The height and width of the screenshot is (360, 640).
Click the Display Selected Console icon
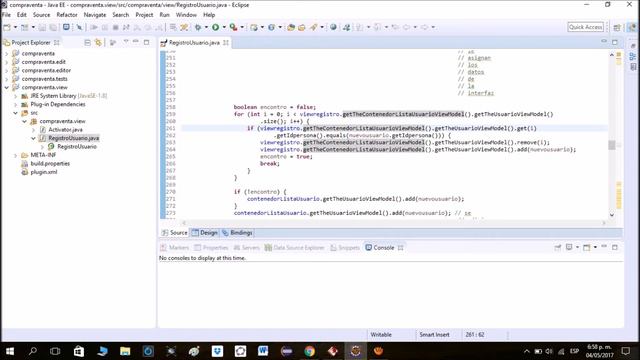click(569, 247)
